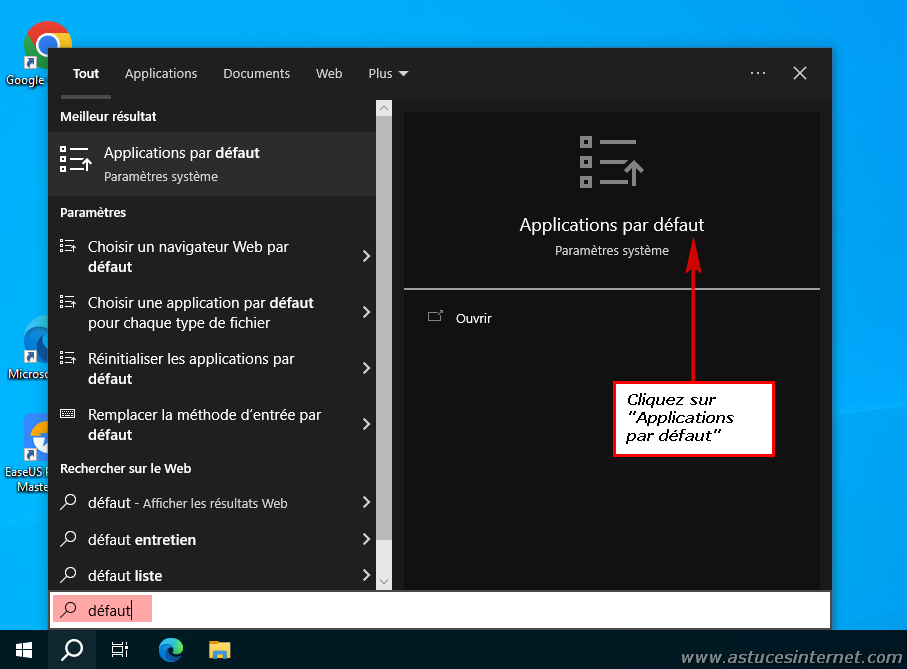Screen dimensions: 907x669
Task: Launch Microsoft Edge from the taskbar
Action: point(171,650)
